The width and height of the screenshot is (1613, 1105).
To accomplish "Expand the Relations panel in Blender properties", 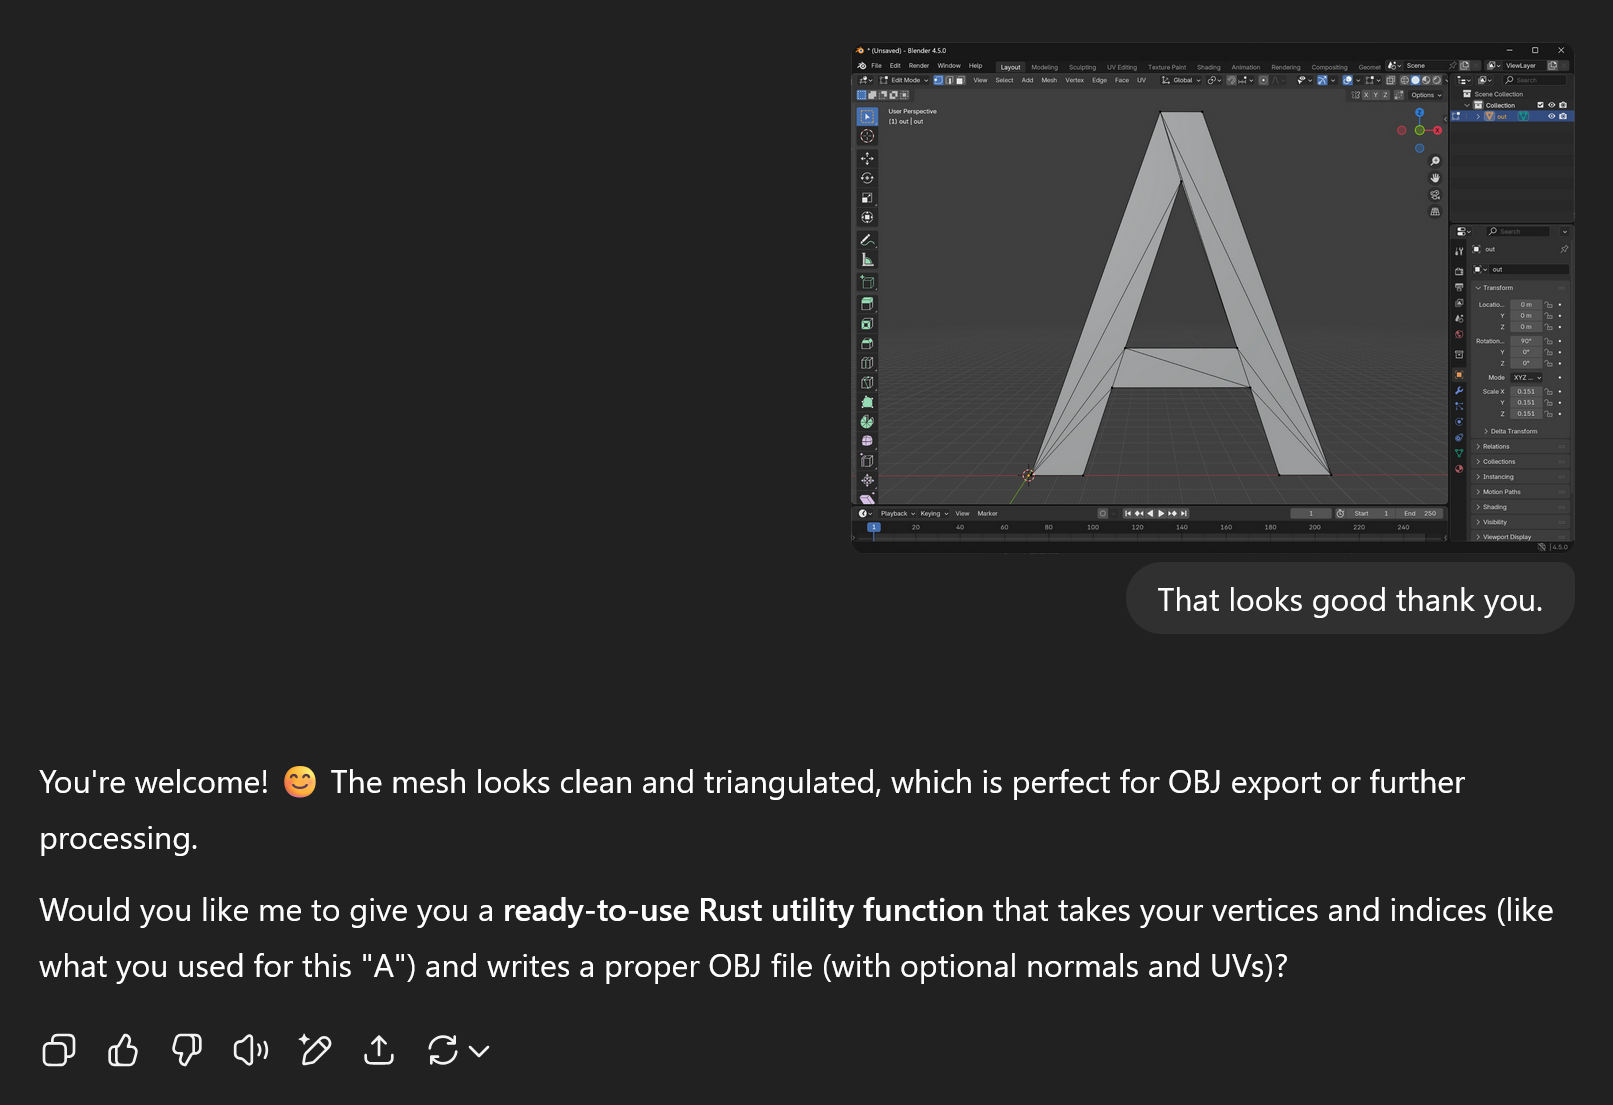I will tap(1520, 446).
